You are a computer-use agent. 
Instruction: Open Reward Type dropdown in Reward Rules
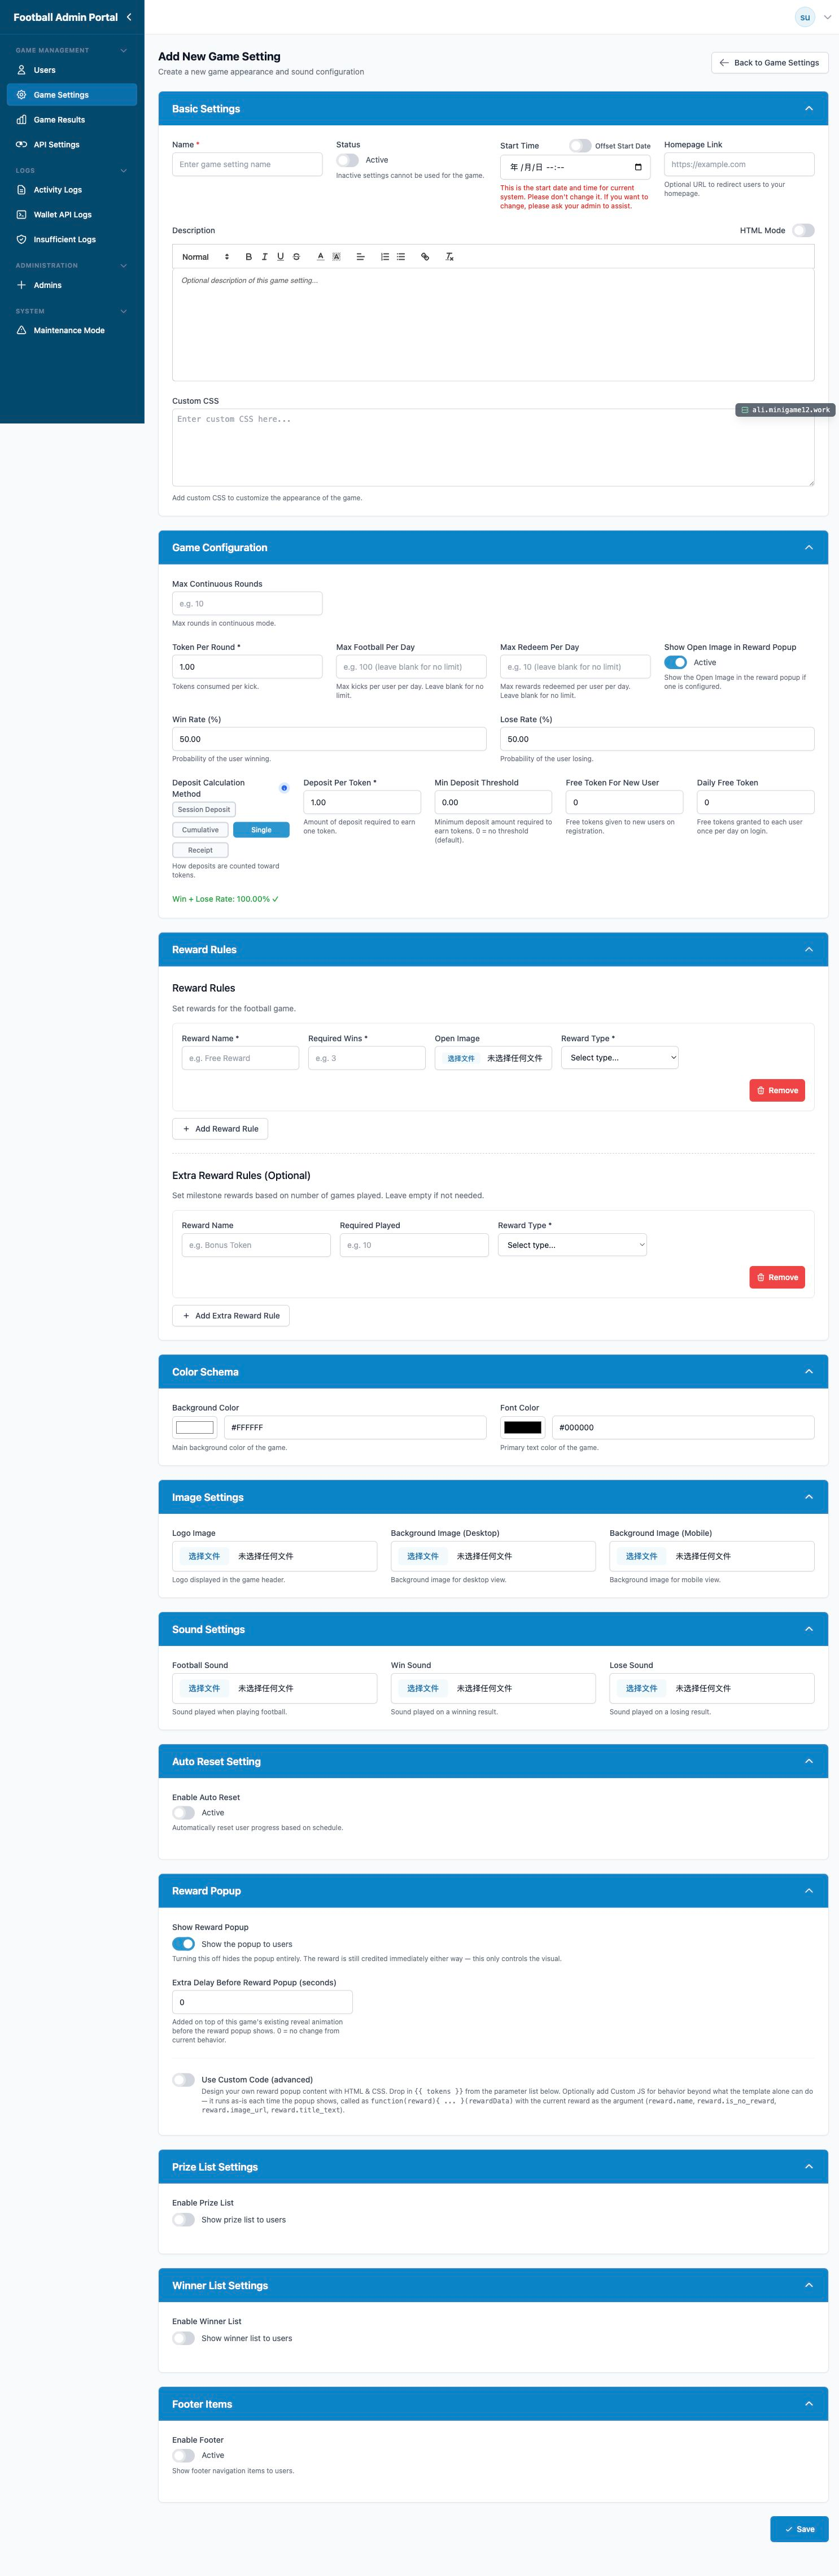(x=620, y=1058)
